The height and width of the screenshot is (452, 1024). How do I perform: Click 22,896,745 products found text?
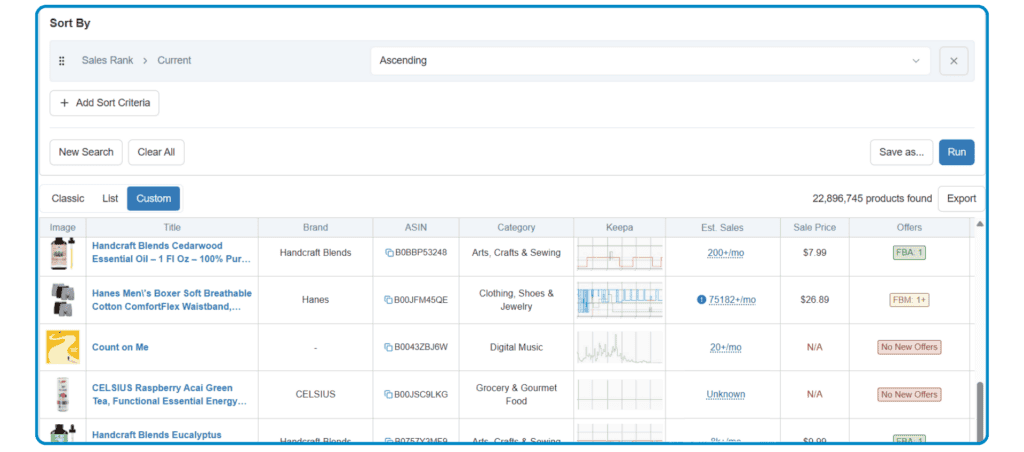(x=871, y=199)
